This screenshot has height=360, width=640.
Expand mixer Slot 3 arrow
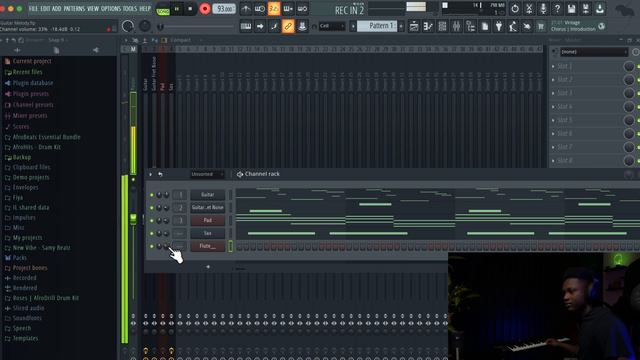click(x=553, y=93)
